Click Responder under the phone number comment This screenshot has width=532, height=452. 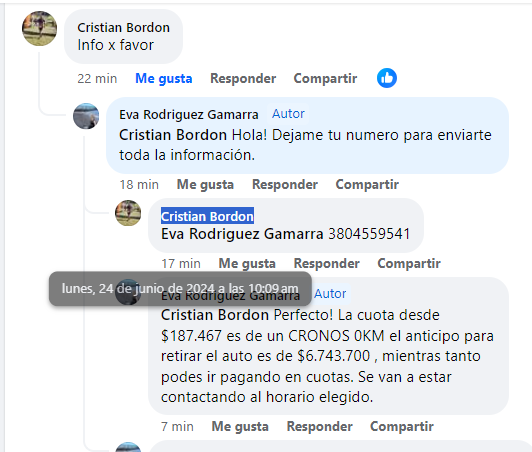pyautogui.click(x=326, y=263)
